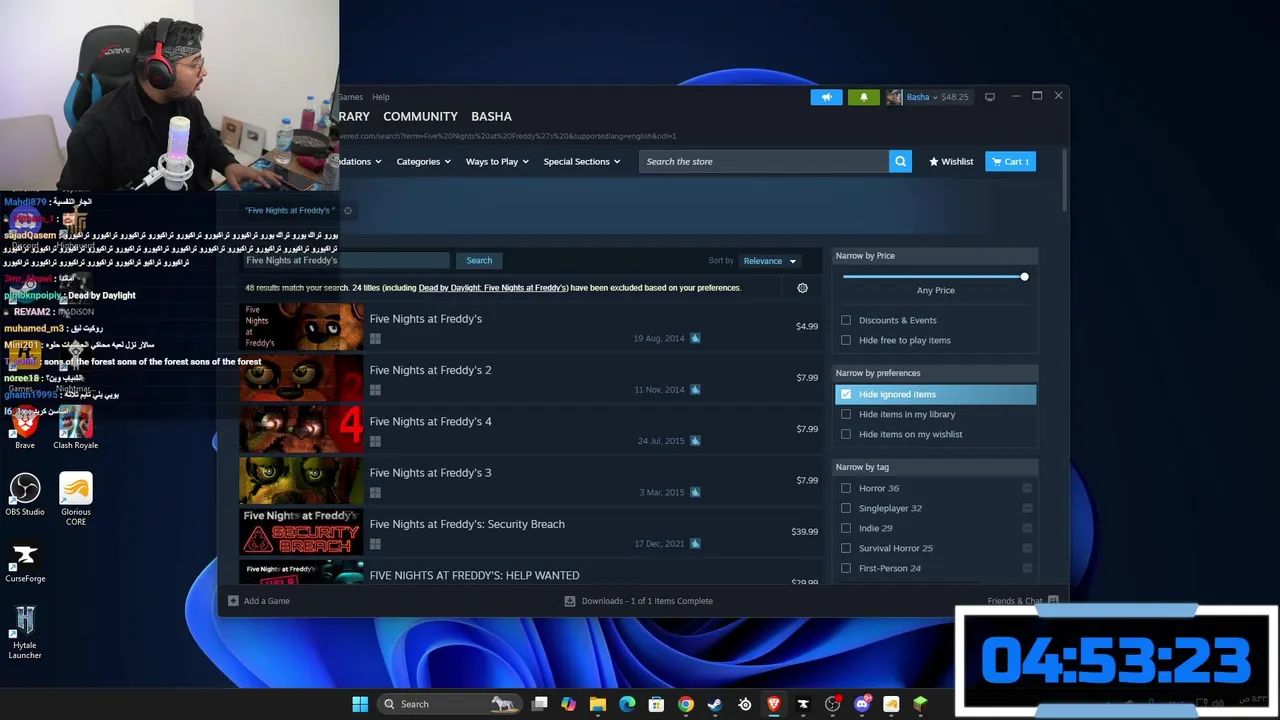Open Downloads status at window bottom
This screenshot has height=720, width=1280.
(639, 601)
